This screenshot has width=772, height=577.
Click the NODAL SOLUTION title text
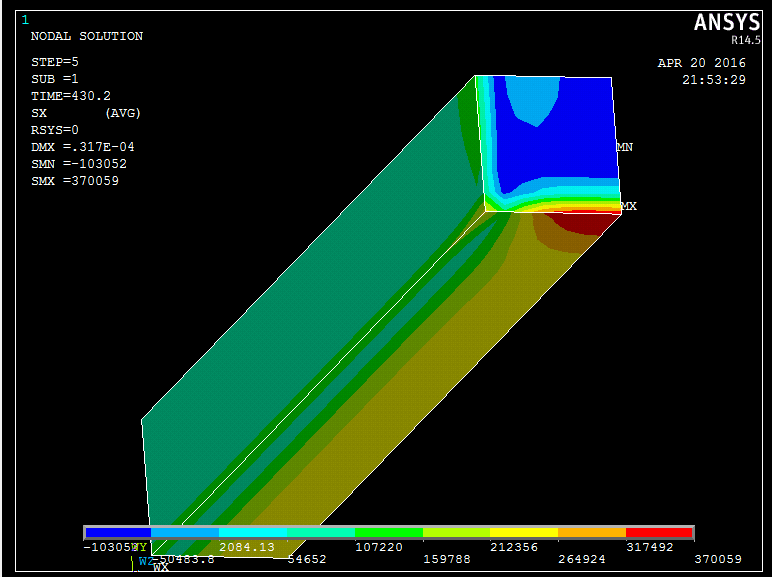[87, 36]
